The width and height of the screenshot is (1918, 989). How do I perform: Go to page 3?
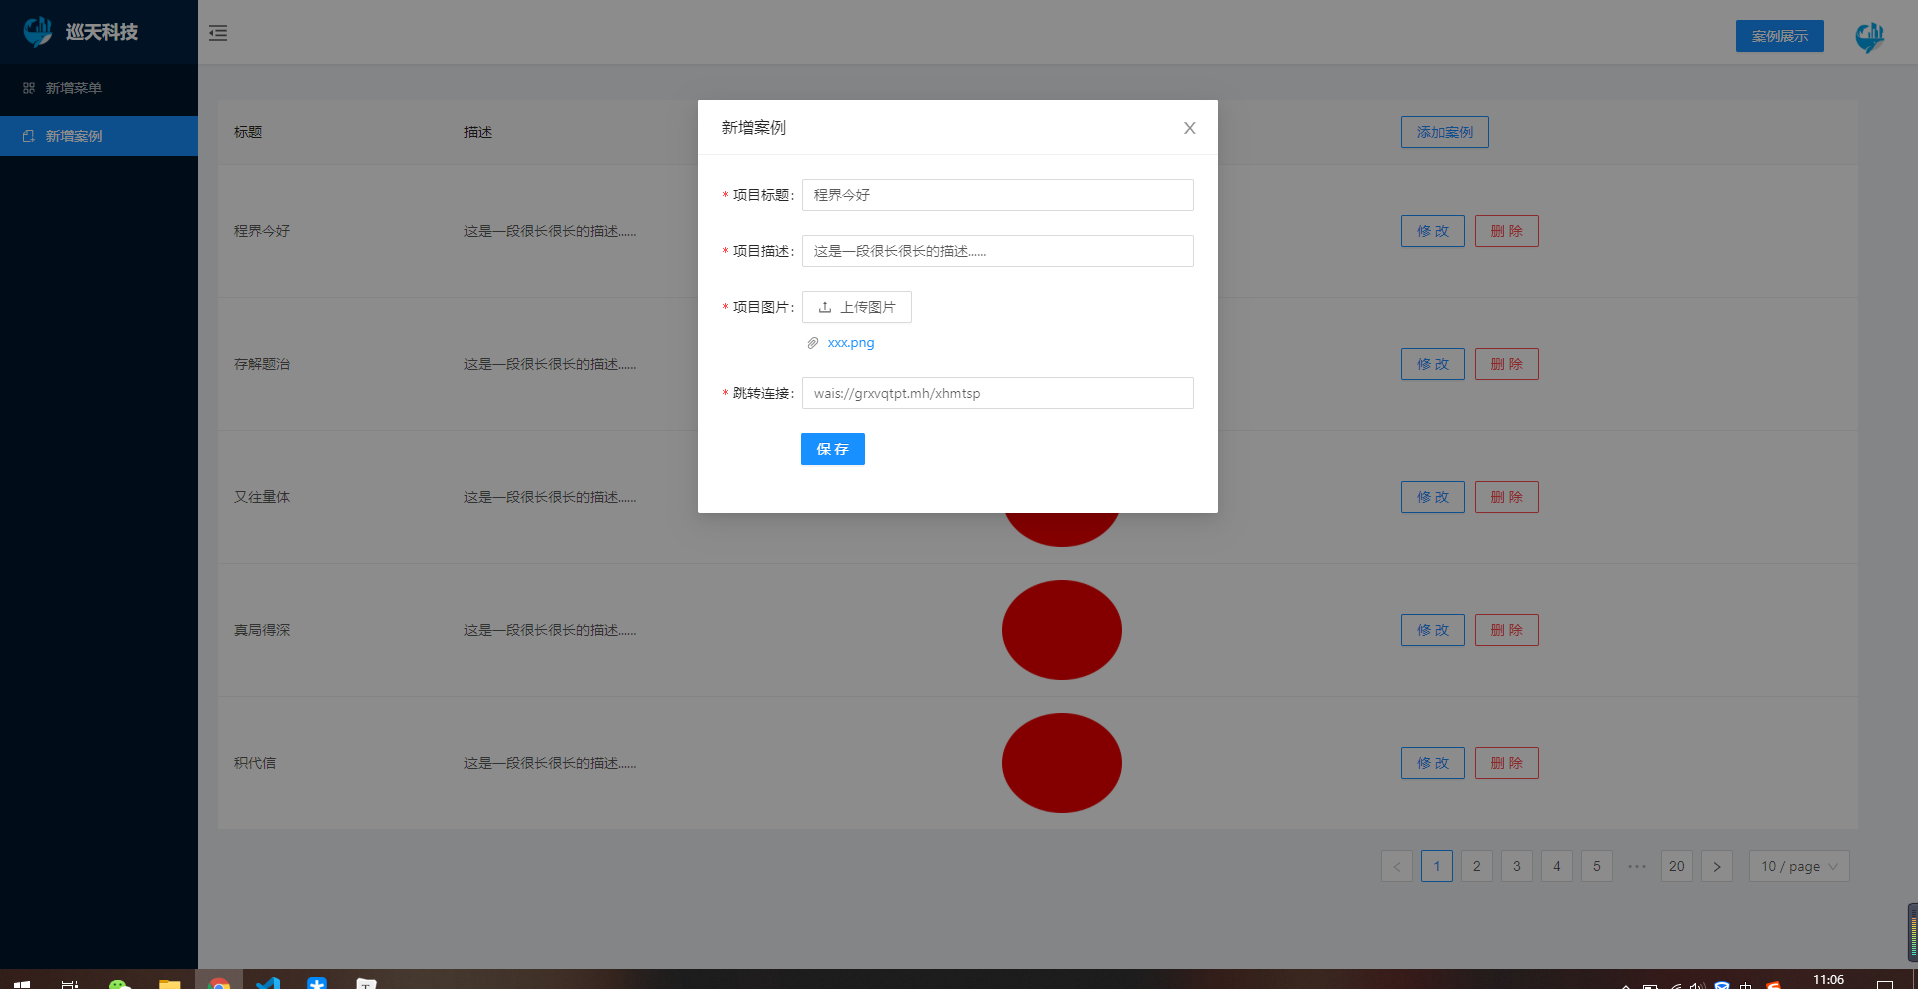pyautogui.click(x=1517, y=866)
